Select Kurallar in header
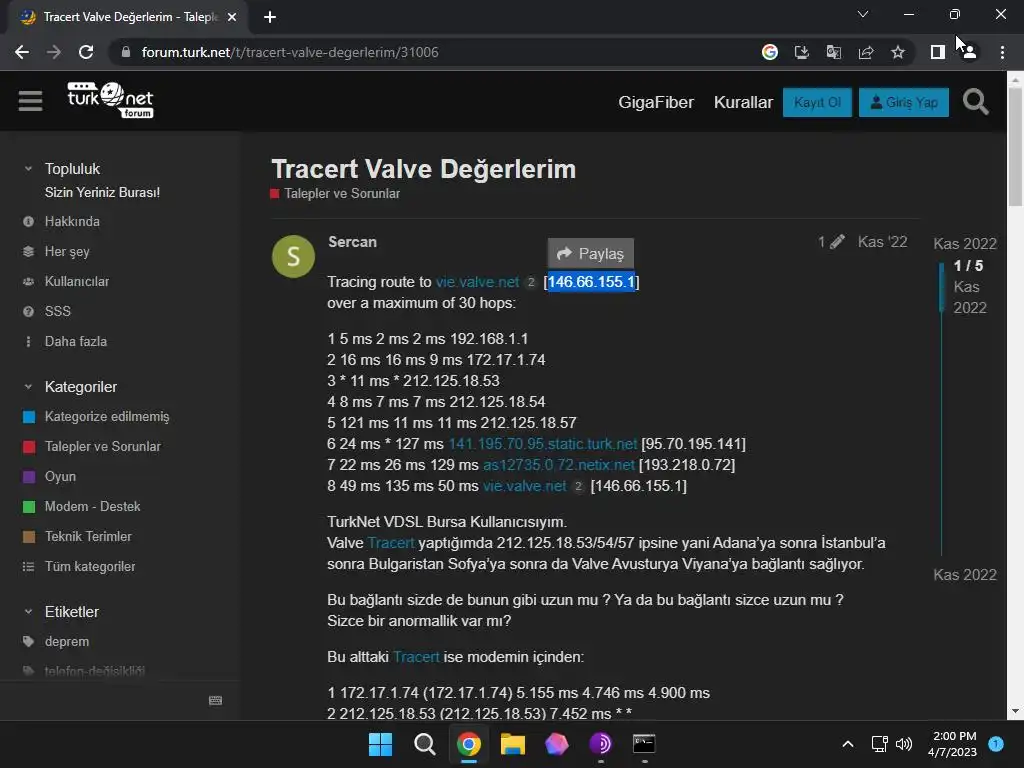This screenshot has height=768, width=1024. coord(743,103)
